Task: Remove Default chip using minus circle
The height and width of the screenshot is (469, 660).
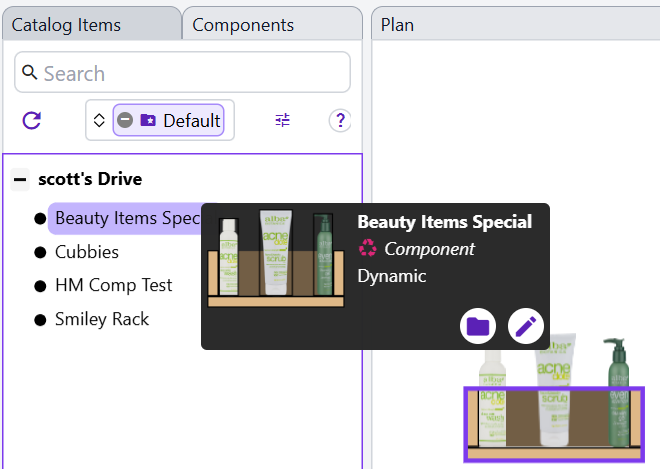Action: pyautogui.click(x=125, y=121)
